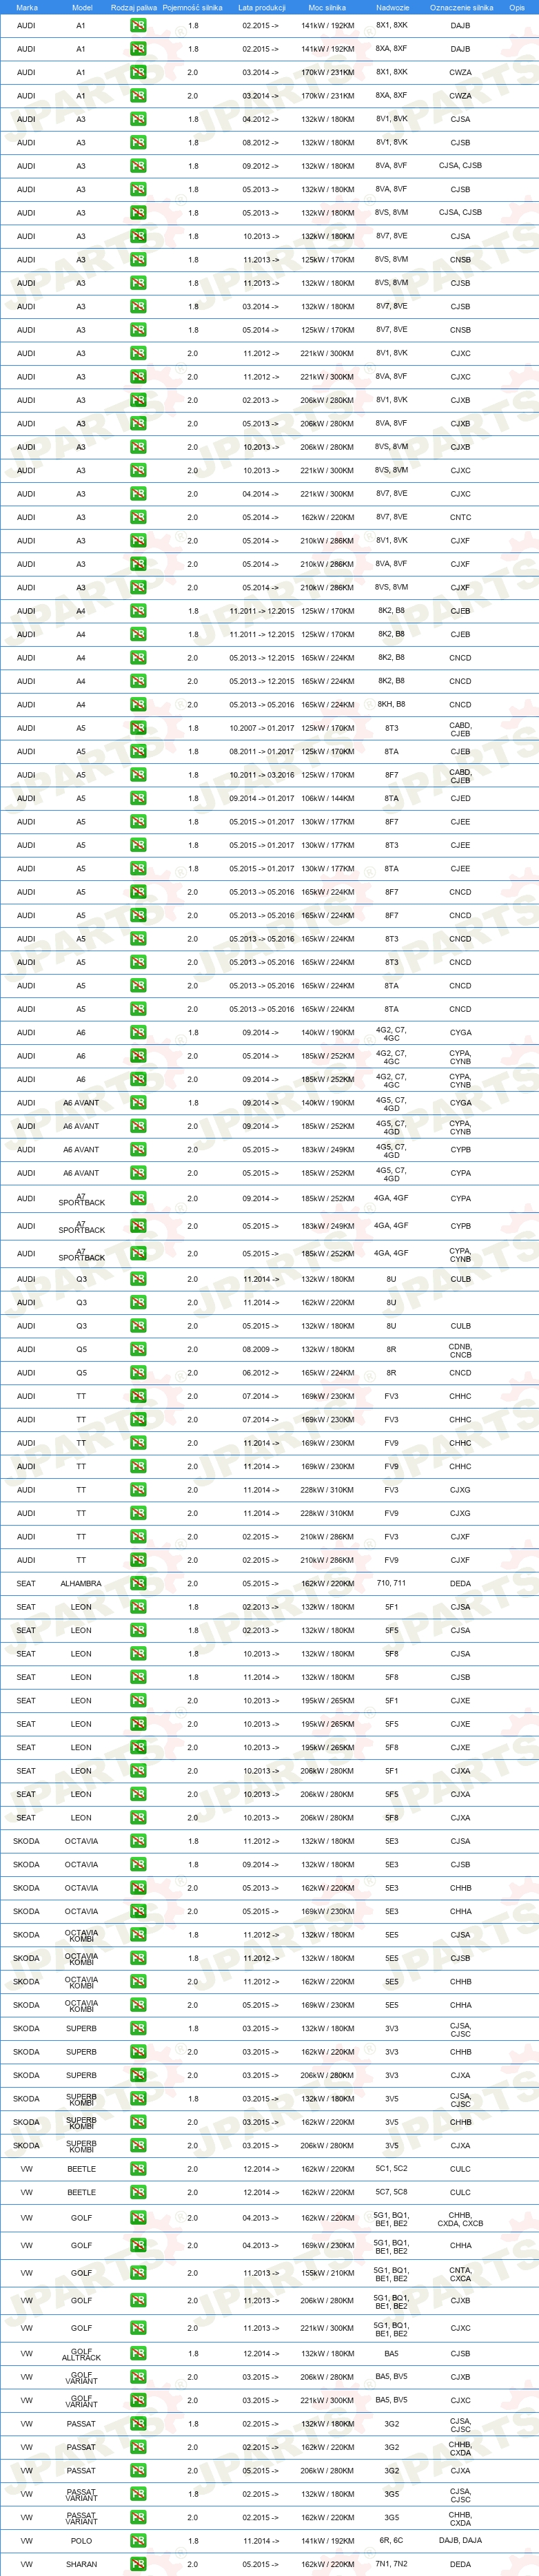This screenshot has width=539, height=2576.
Task: Click fuel icon in Golf Variant CJXC row
Action: pyautogui.click(x=138, y=2400)
